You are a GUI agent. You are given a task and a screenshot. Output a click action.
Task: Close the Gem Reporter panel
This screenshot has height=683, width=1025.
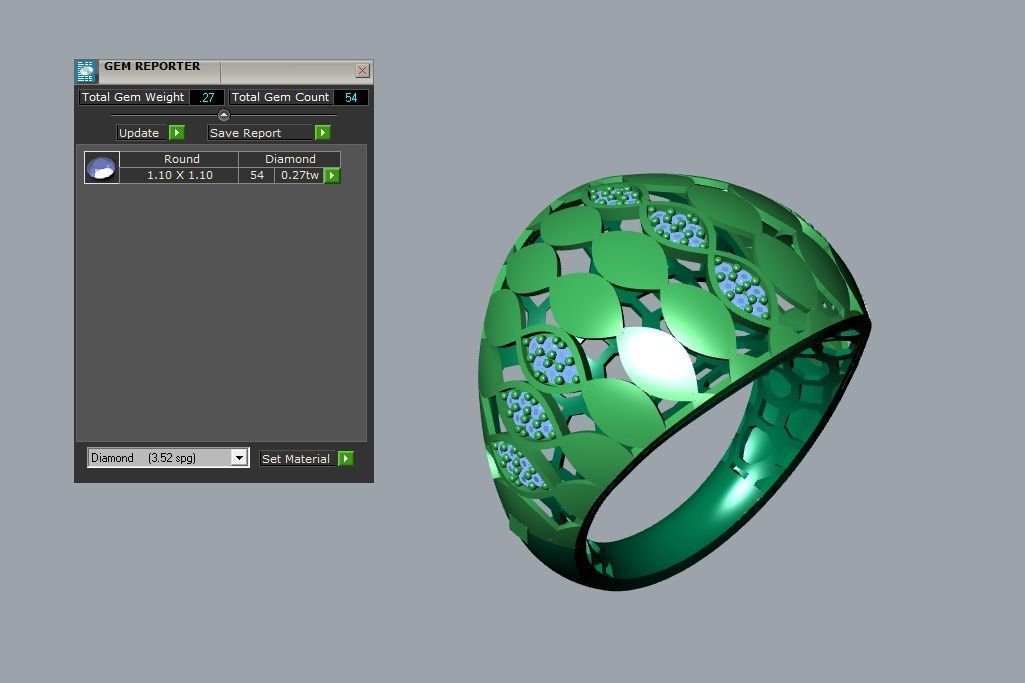pyautogui.click(x=362, y=71)
